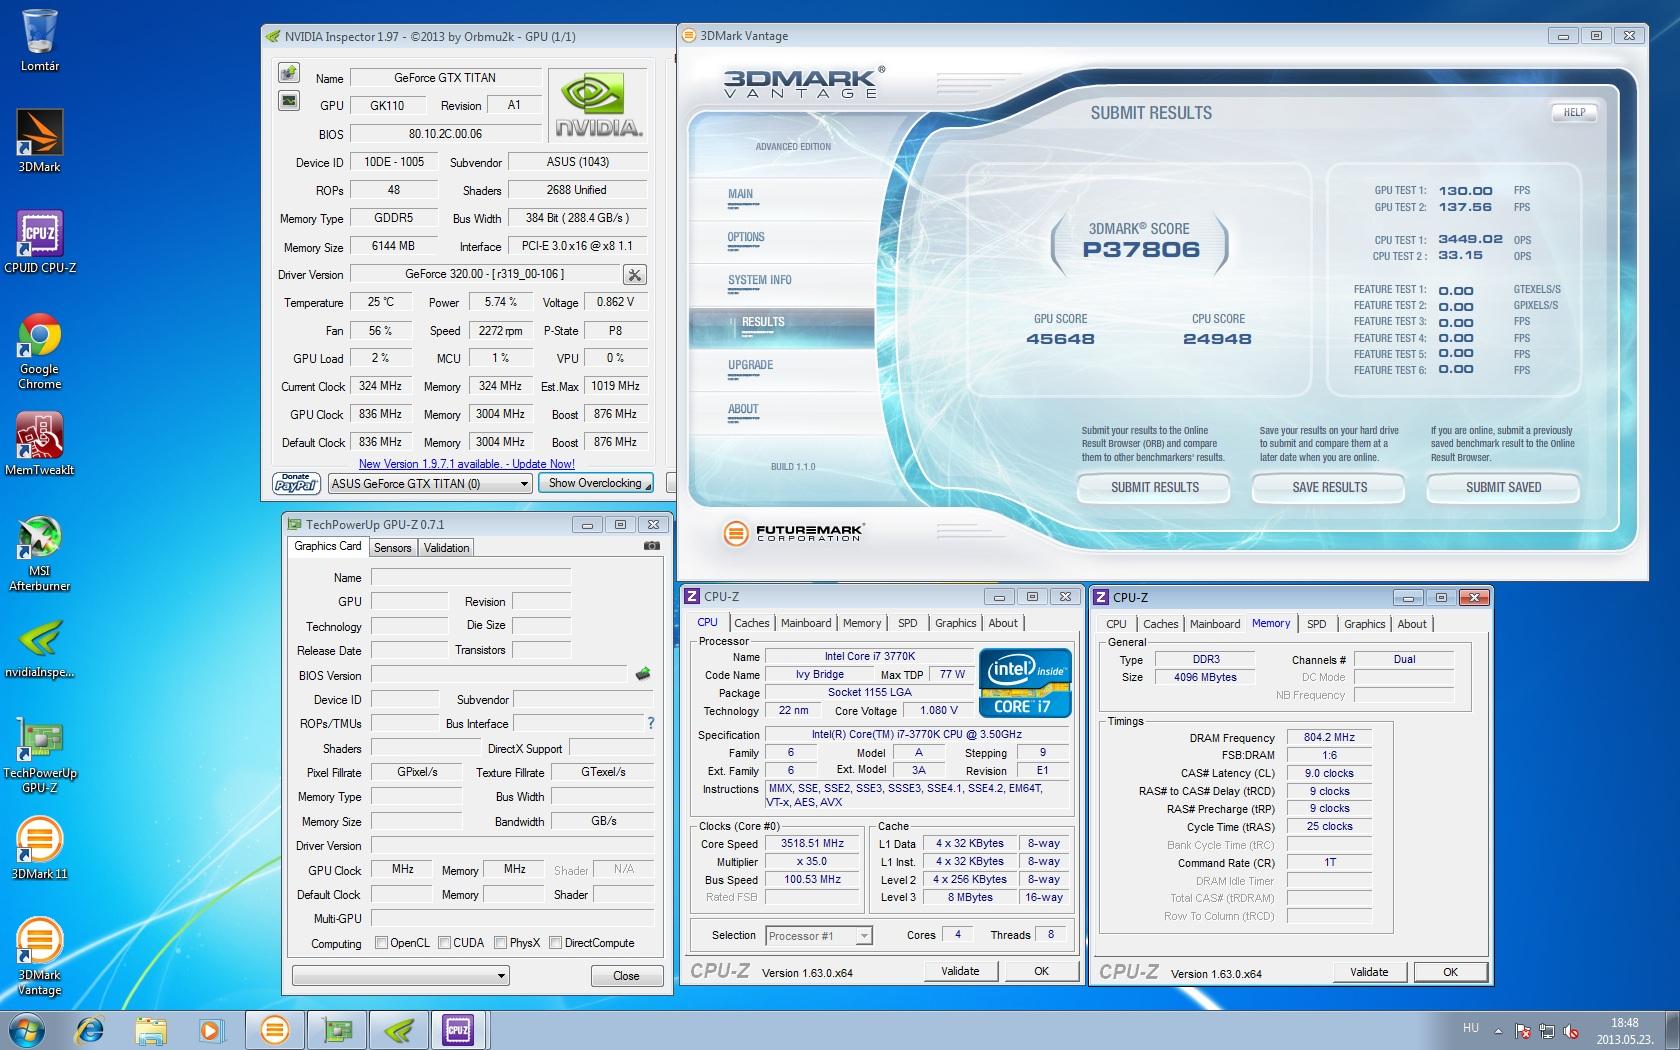The width and height of the screenshot is (1680, 1050).
Task: Click the PayPal Donate icon
Action: click(296, 484)
